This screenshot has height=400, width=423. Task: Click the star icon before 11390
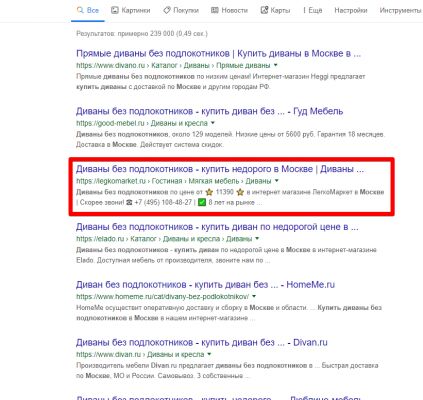tap(209, 192)
